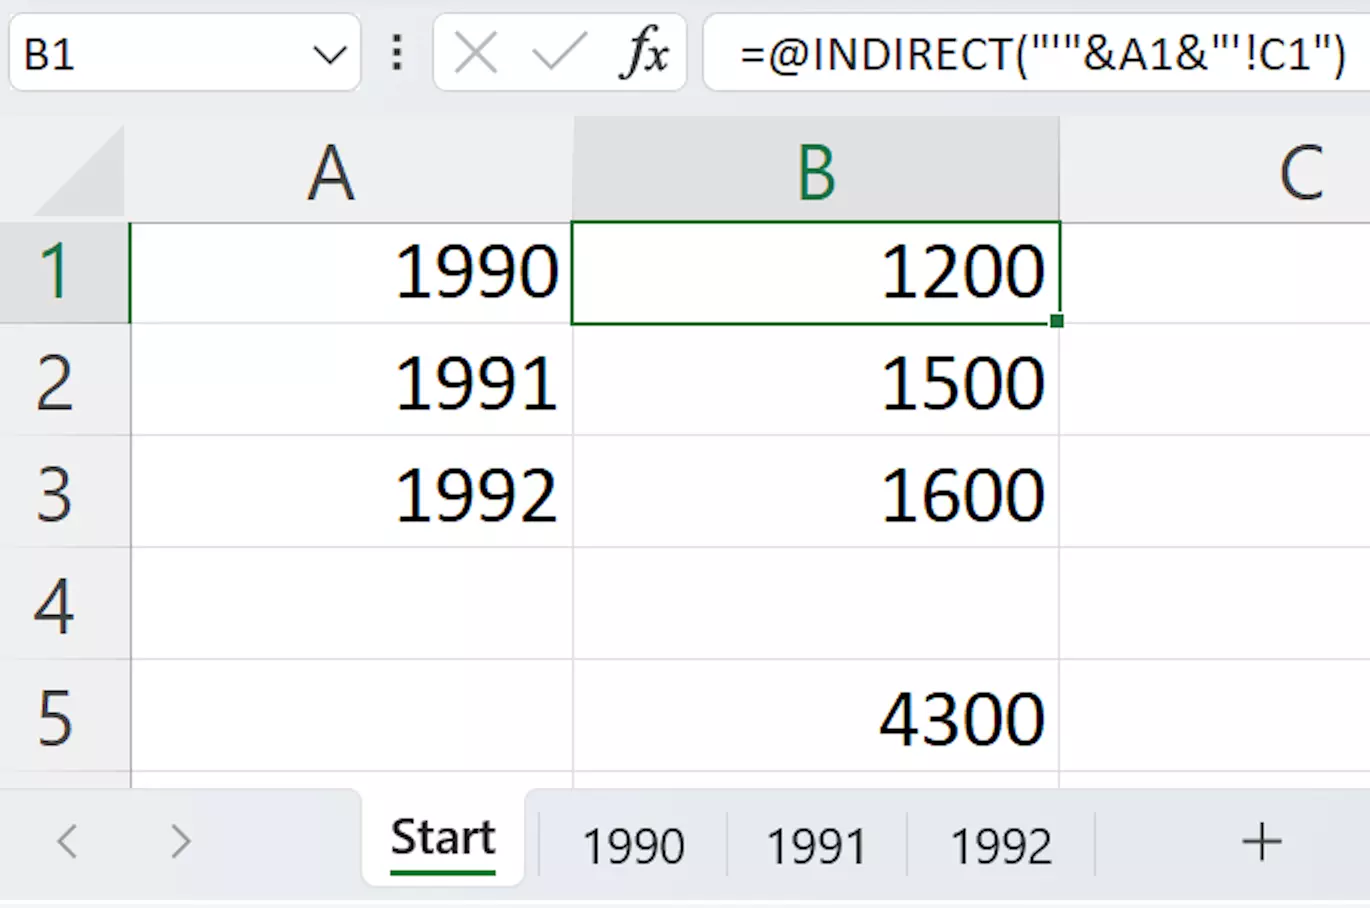Switch to the 1990 sheet tab

click(633, 846)
